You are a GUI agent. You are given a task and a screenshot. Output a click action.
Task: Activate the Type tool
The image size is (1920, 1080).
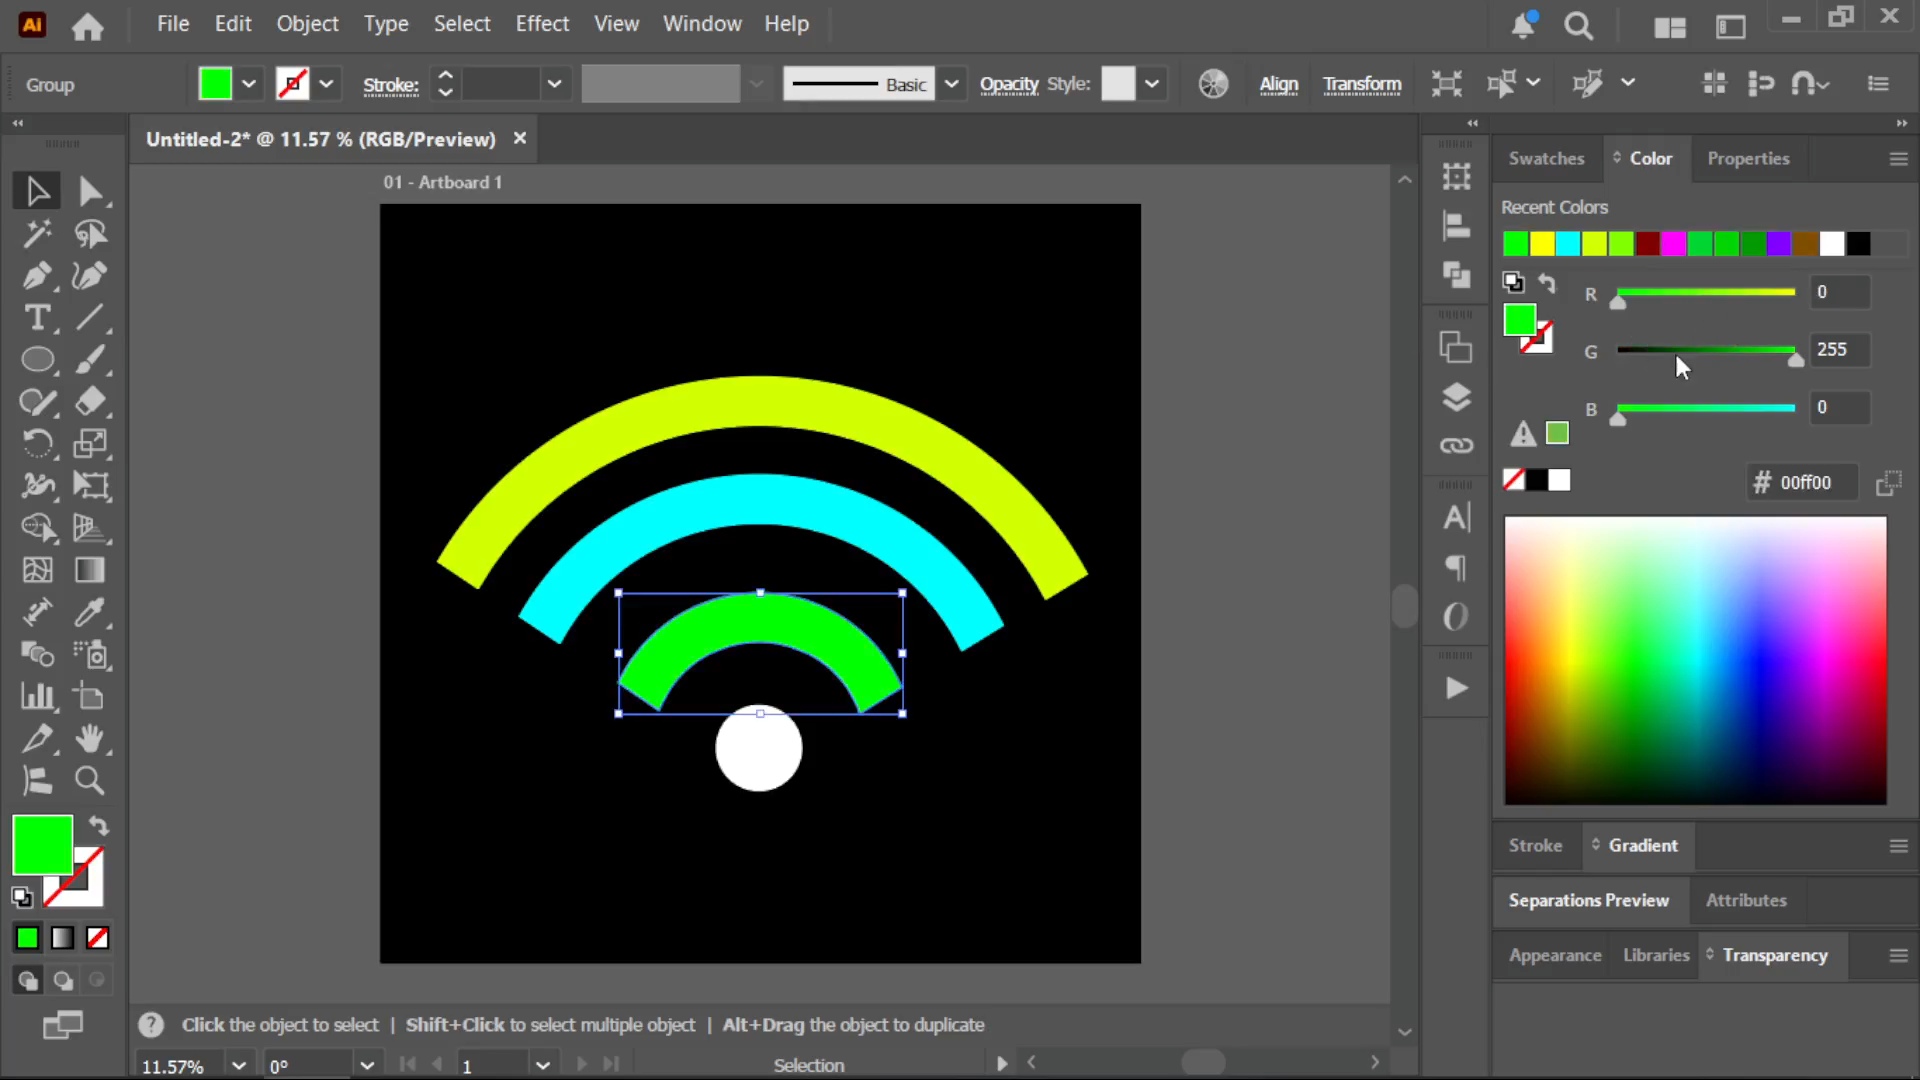37,318
